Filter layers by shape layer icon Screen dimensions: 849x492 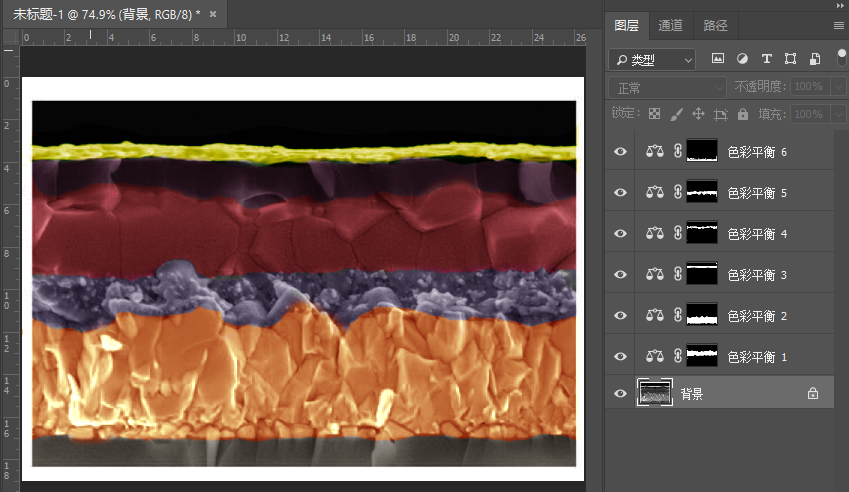point(791,59)
